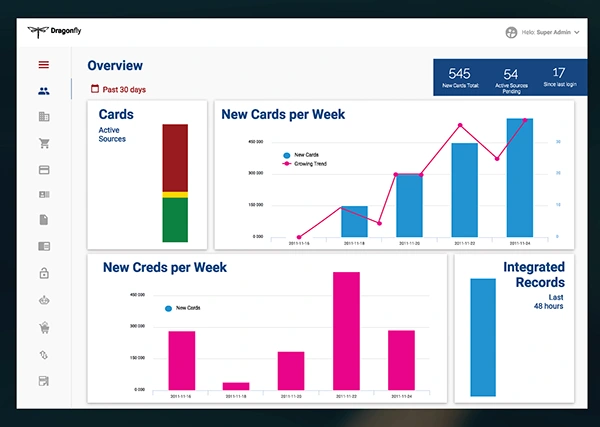Click the trend point above the 2011-11-22 bar

[x=460, y=125]
